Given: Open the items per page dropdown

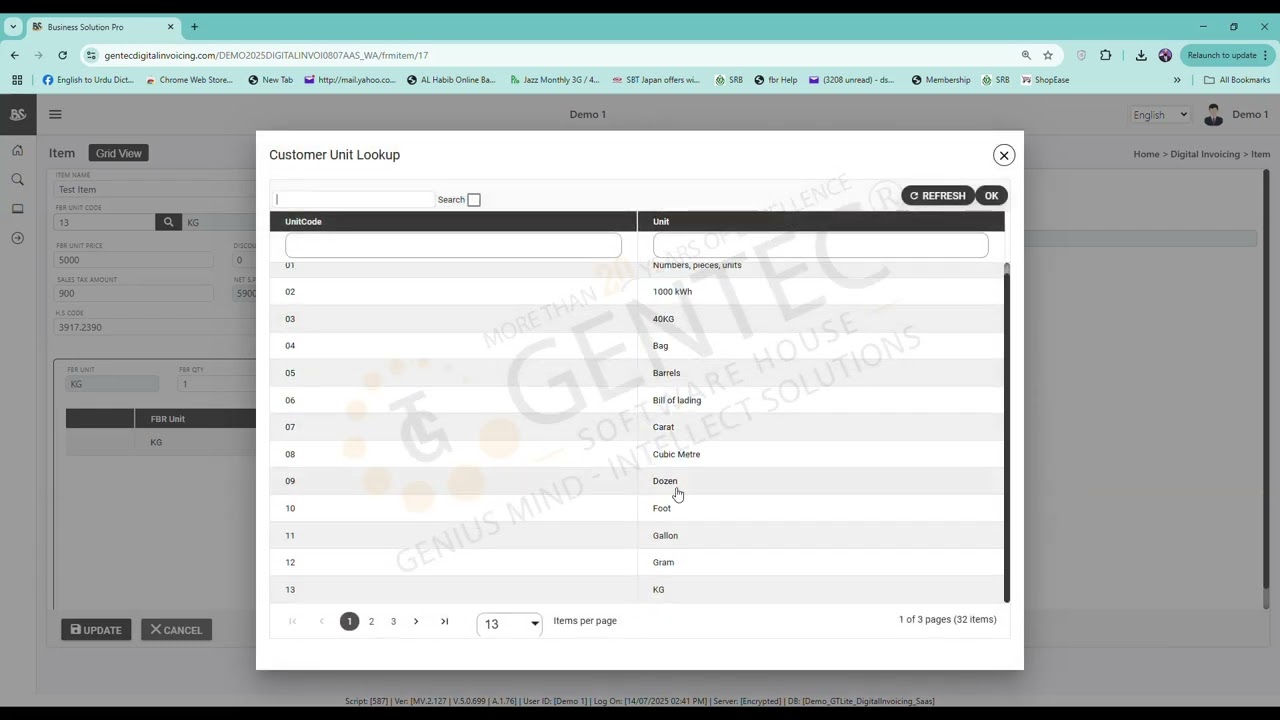Looking at the screenshot, I should point(510,624).
